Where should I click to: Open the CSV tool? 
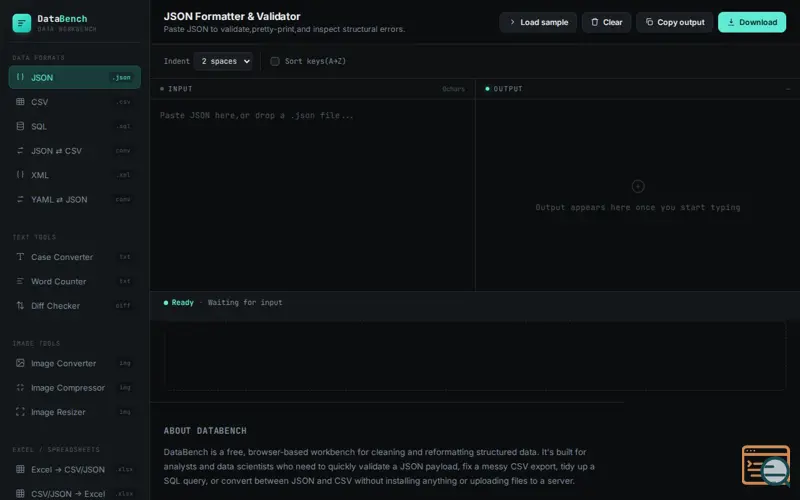[x=74, y=102]
